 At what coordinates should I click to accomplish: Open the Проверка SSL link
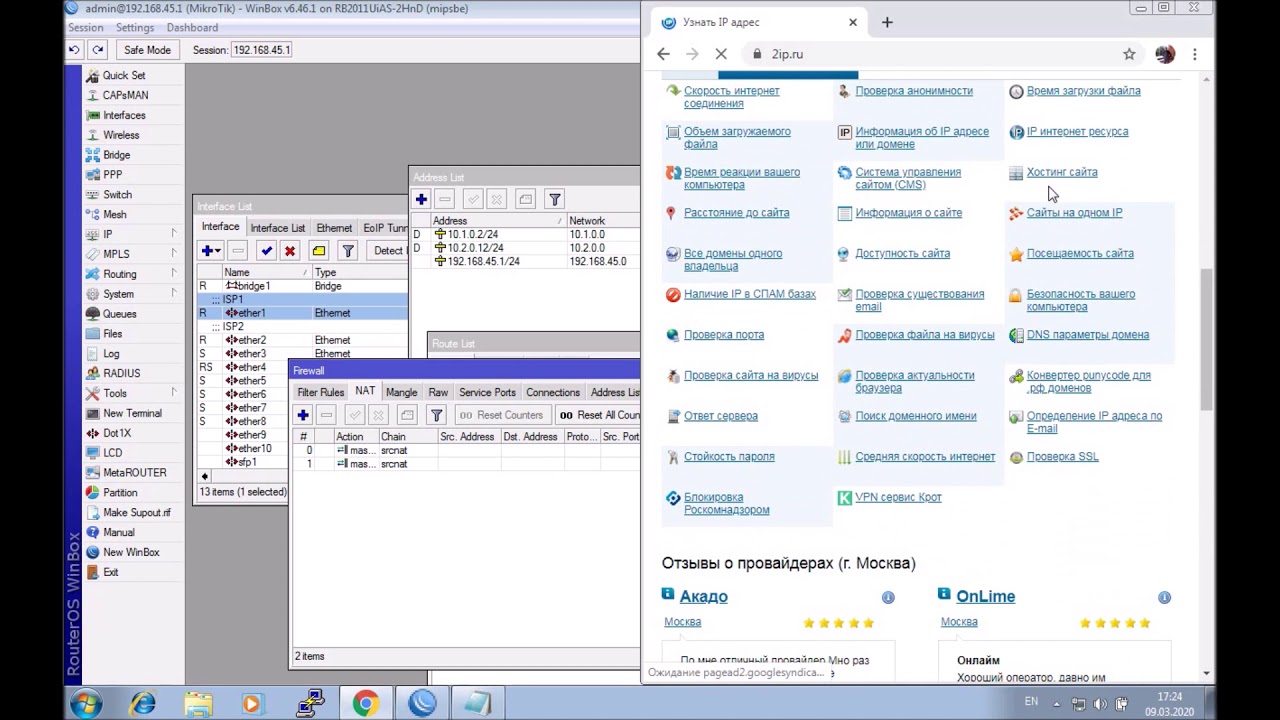(x=1062, y=457)
